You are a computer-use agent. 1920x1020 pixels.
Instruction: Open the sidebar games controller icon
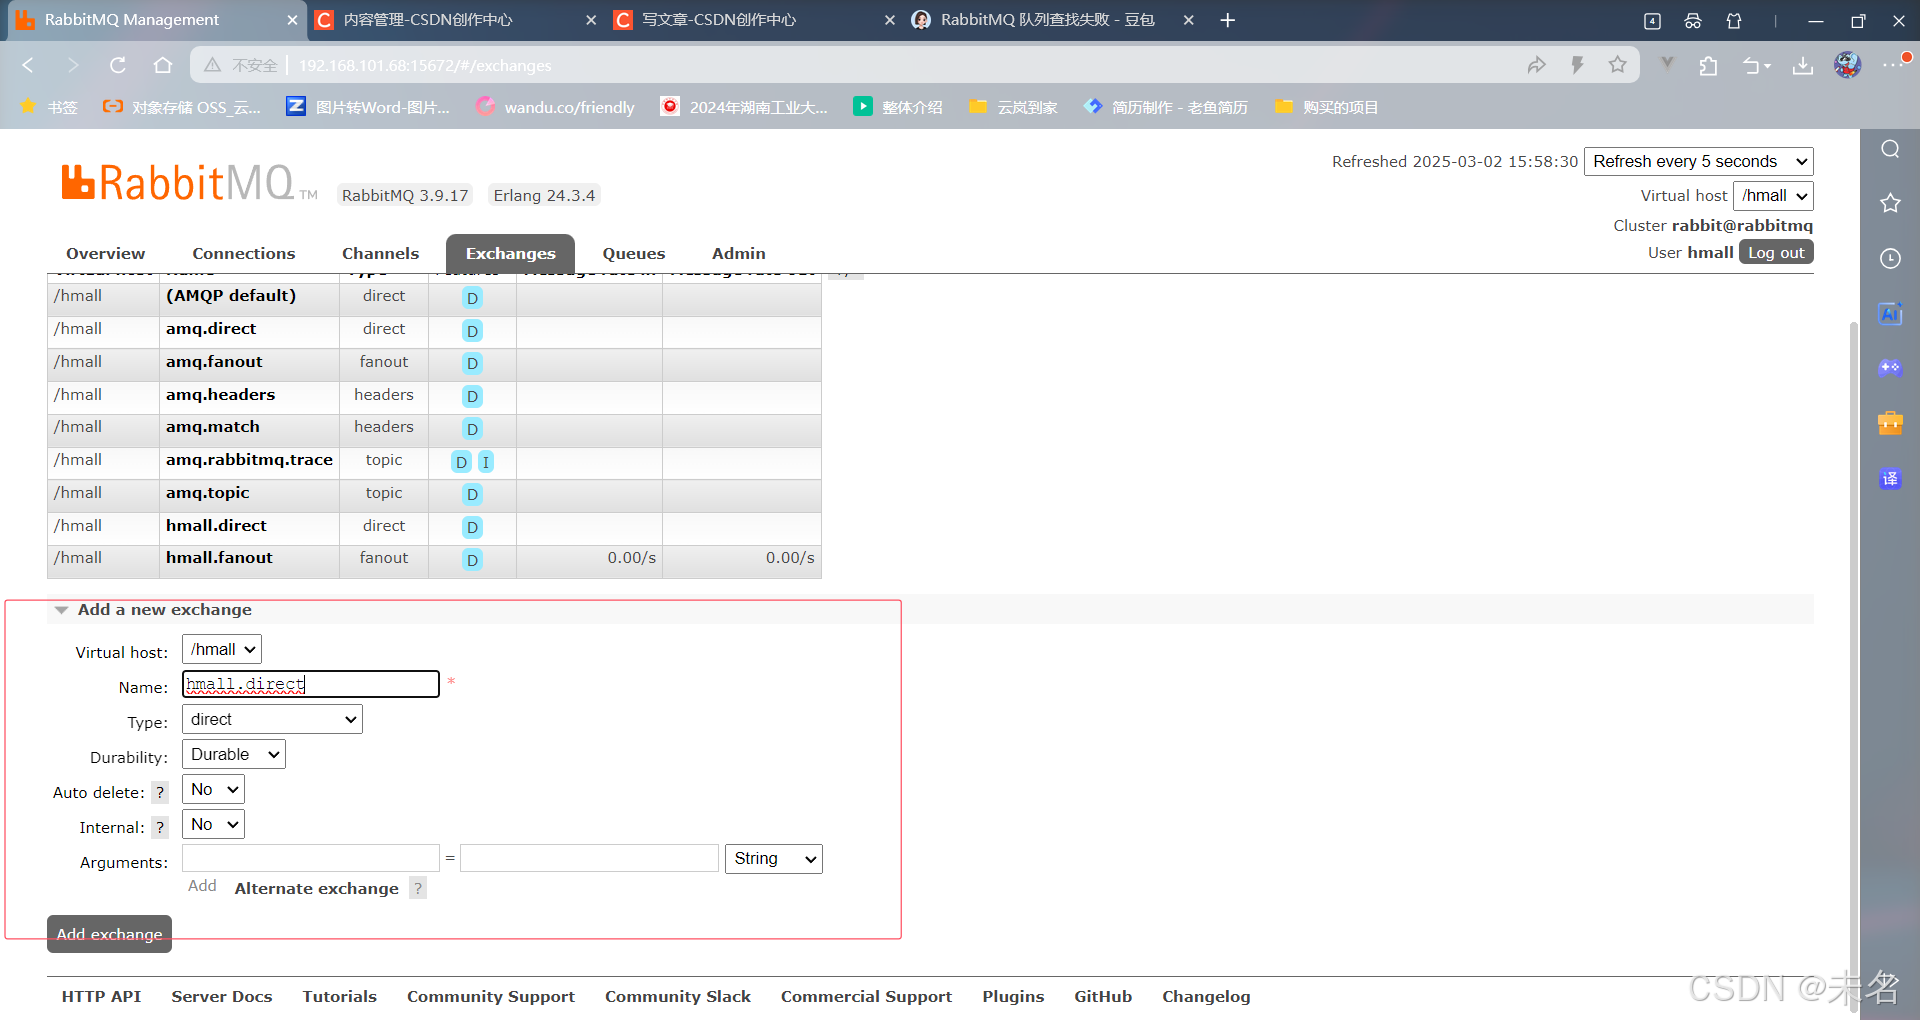(1890, 367)
